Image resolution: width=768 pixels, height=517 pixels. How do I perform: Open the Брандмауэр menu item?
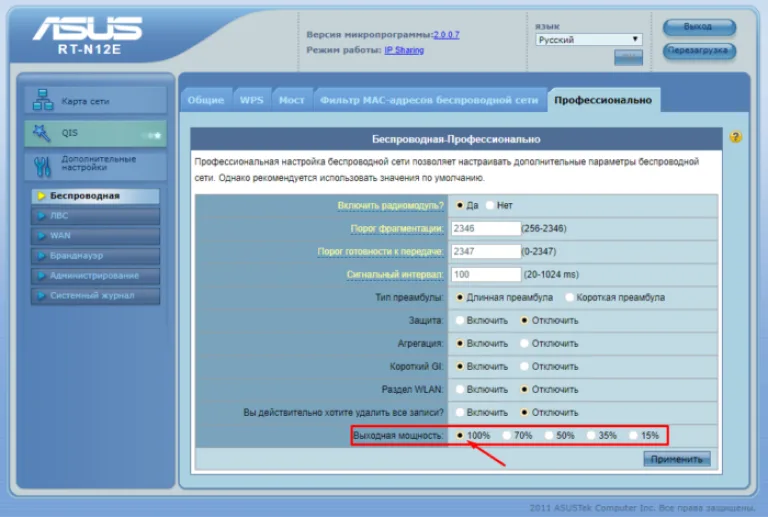coord(96,256)
